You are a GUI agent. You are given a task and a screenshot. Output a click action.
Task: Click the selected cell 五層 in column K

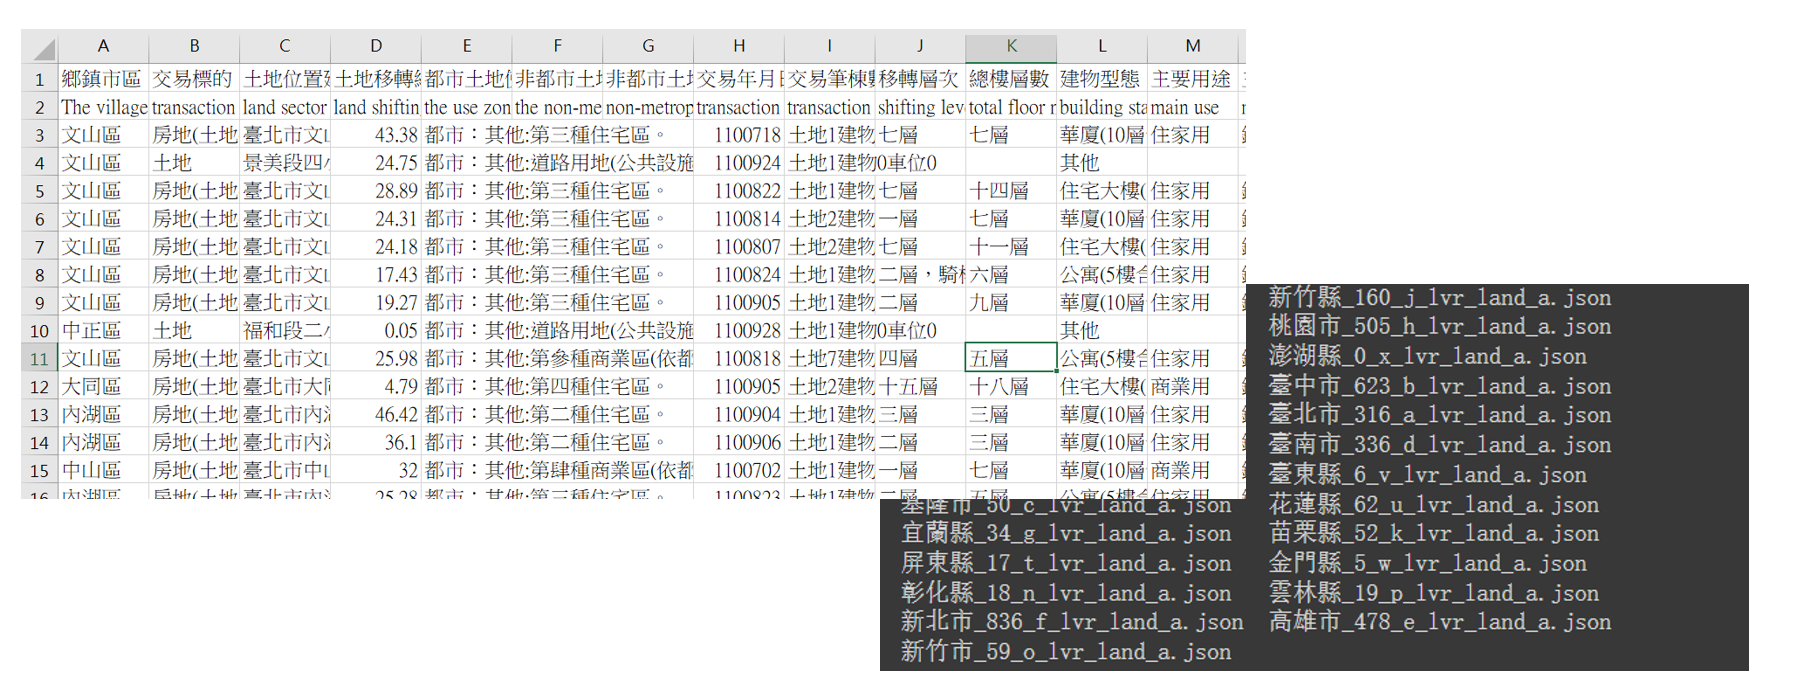(1011, 359)
